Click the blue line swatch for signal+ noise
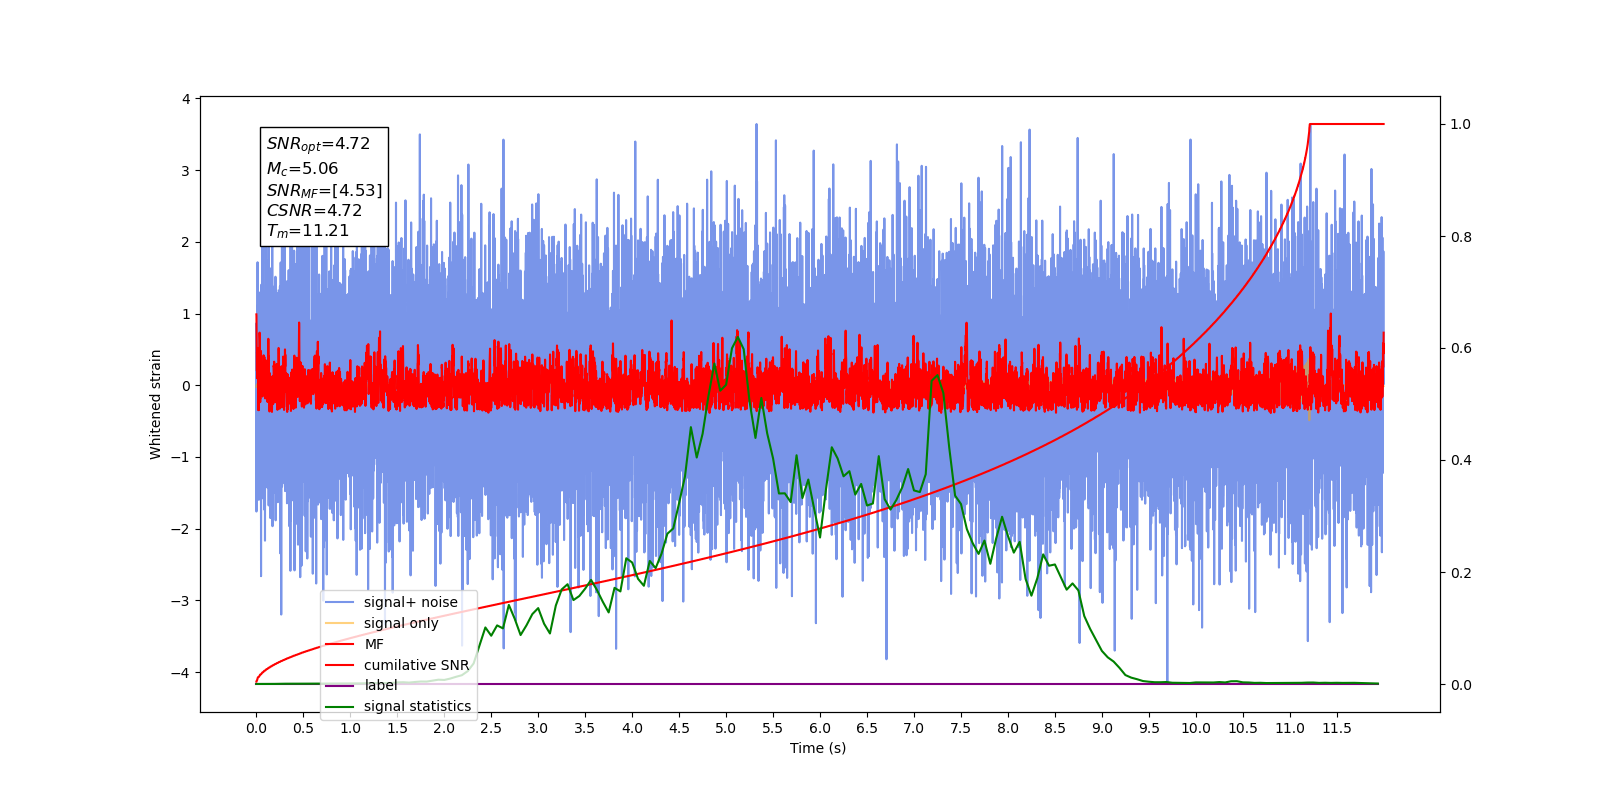Viewport: 1600px width, 800px height. [340, 602]
